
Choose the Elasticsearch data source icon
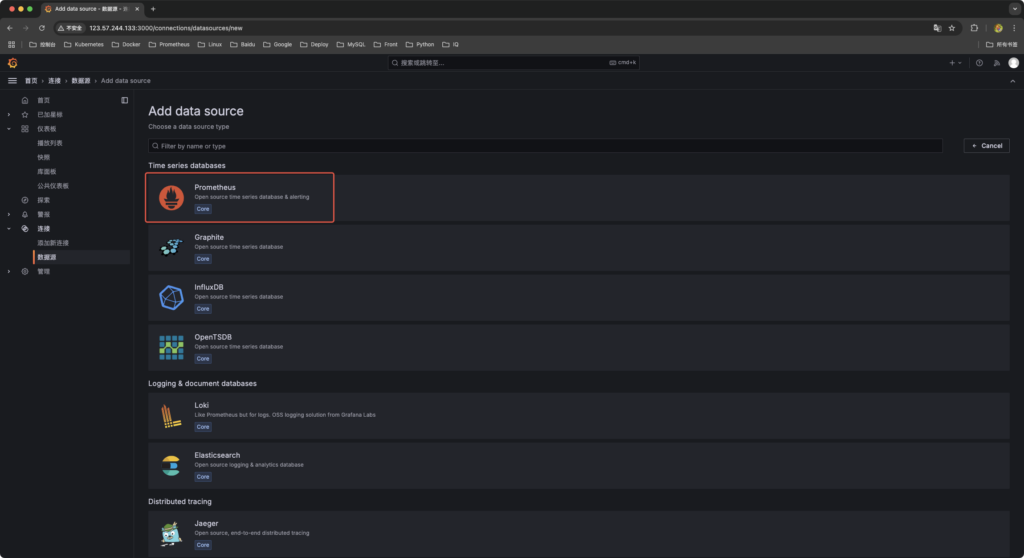[171, 465]
